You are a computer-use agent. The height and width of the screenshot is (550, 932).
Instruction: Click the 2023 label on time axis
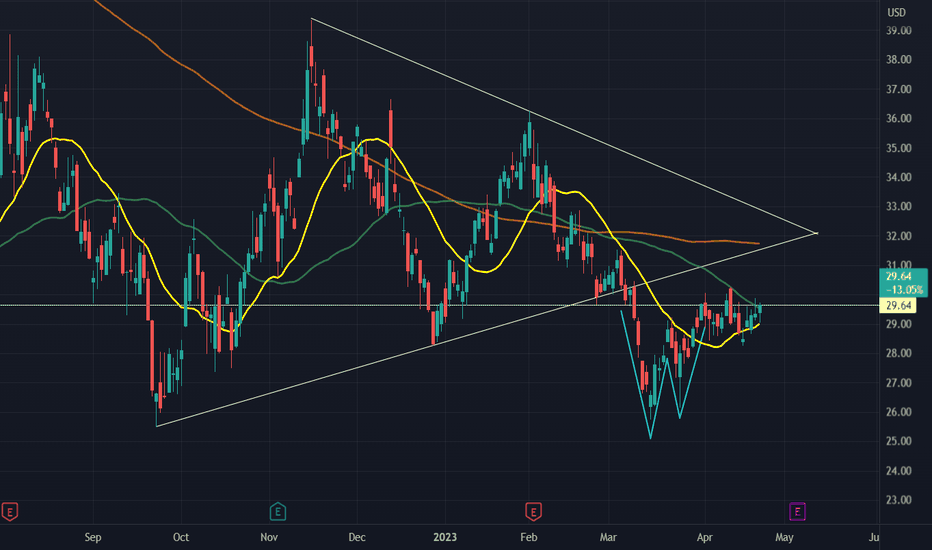click(x=445, y=538)
